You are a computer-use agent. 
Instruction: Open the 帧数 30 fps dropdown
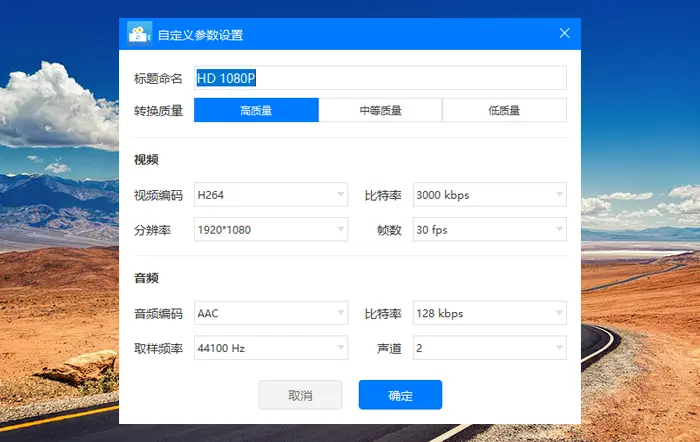490,229
